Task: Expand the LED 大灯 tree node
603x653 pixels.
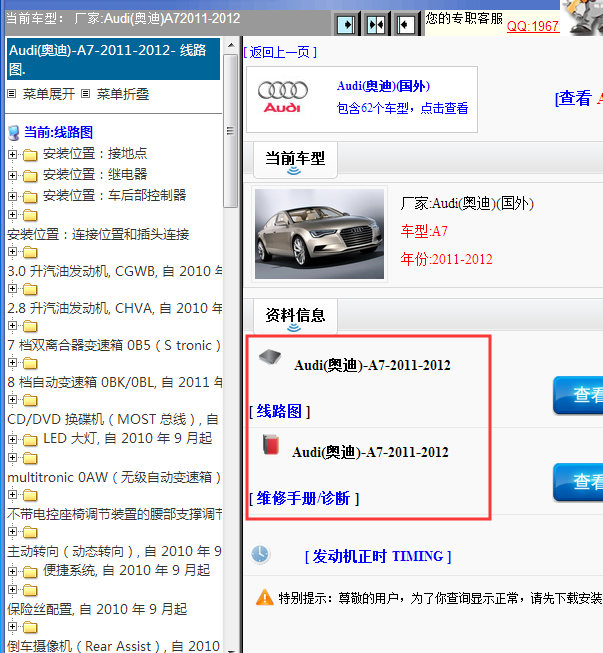Action: [x=12, y=439]
